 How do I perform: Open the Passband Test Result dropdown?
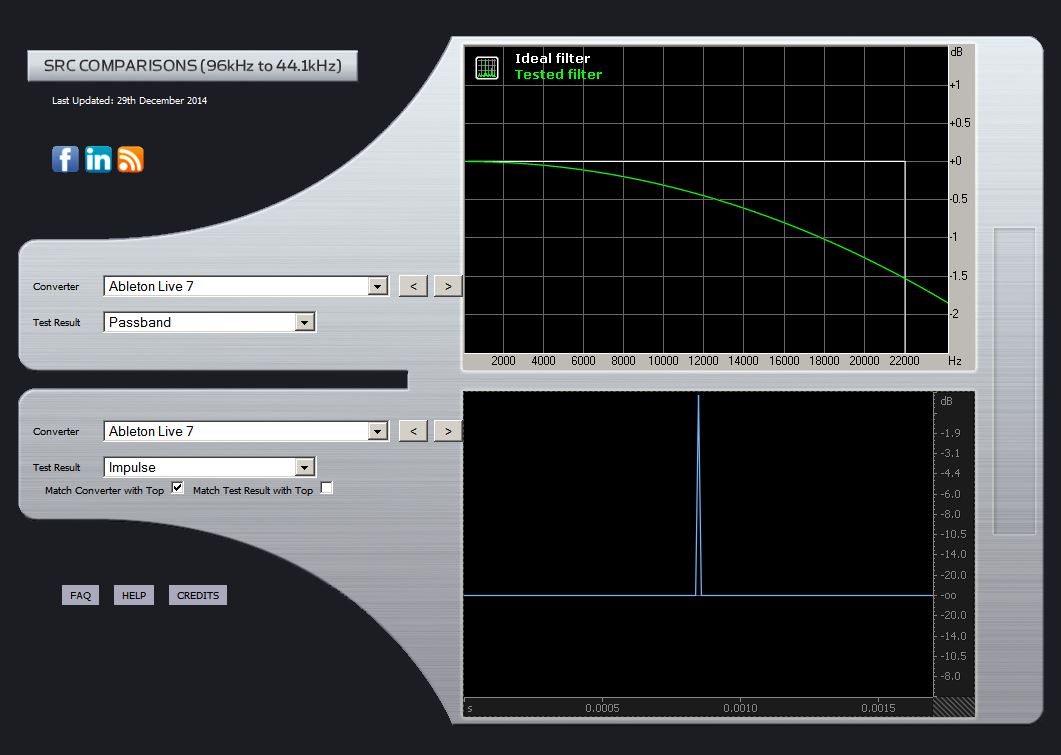point(209,322)
